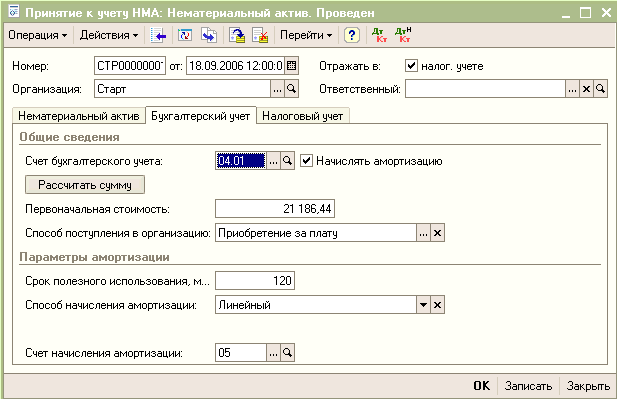Expand amortization method dropdown arrow
617x399 pixels.
423,305
